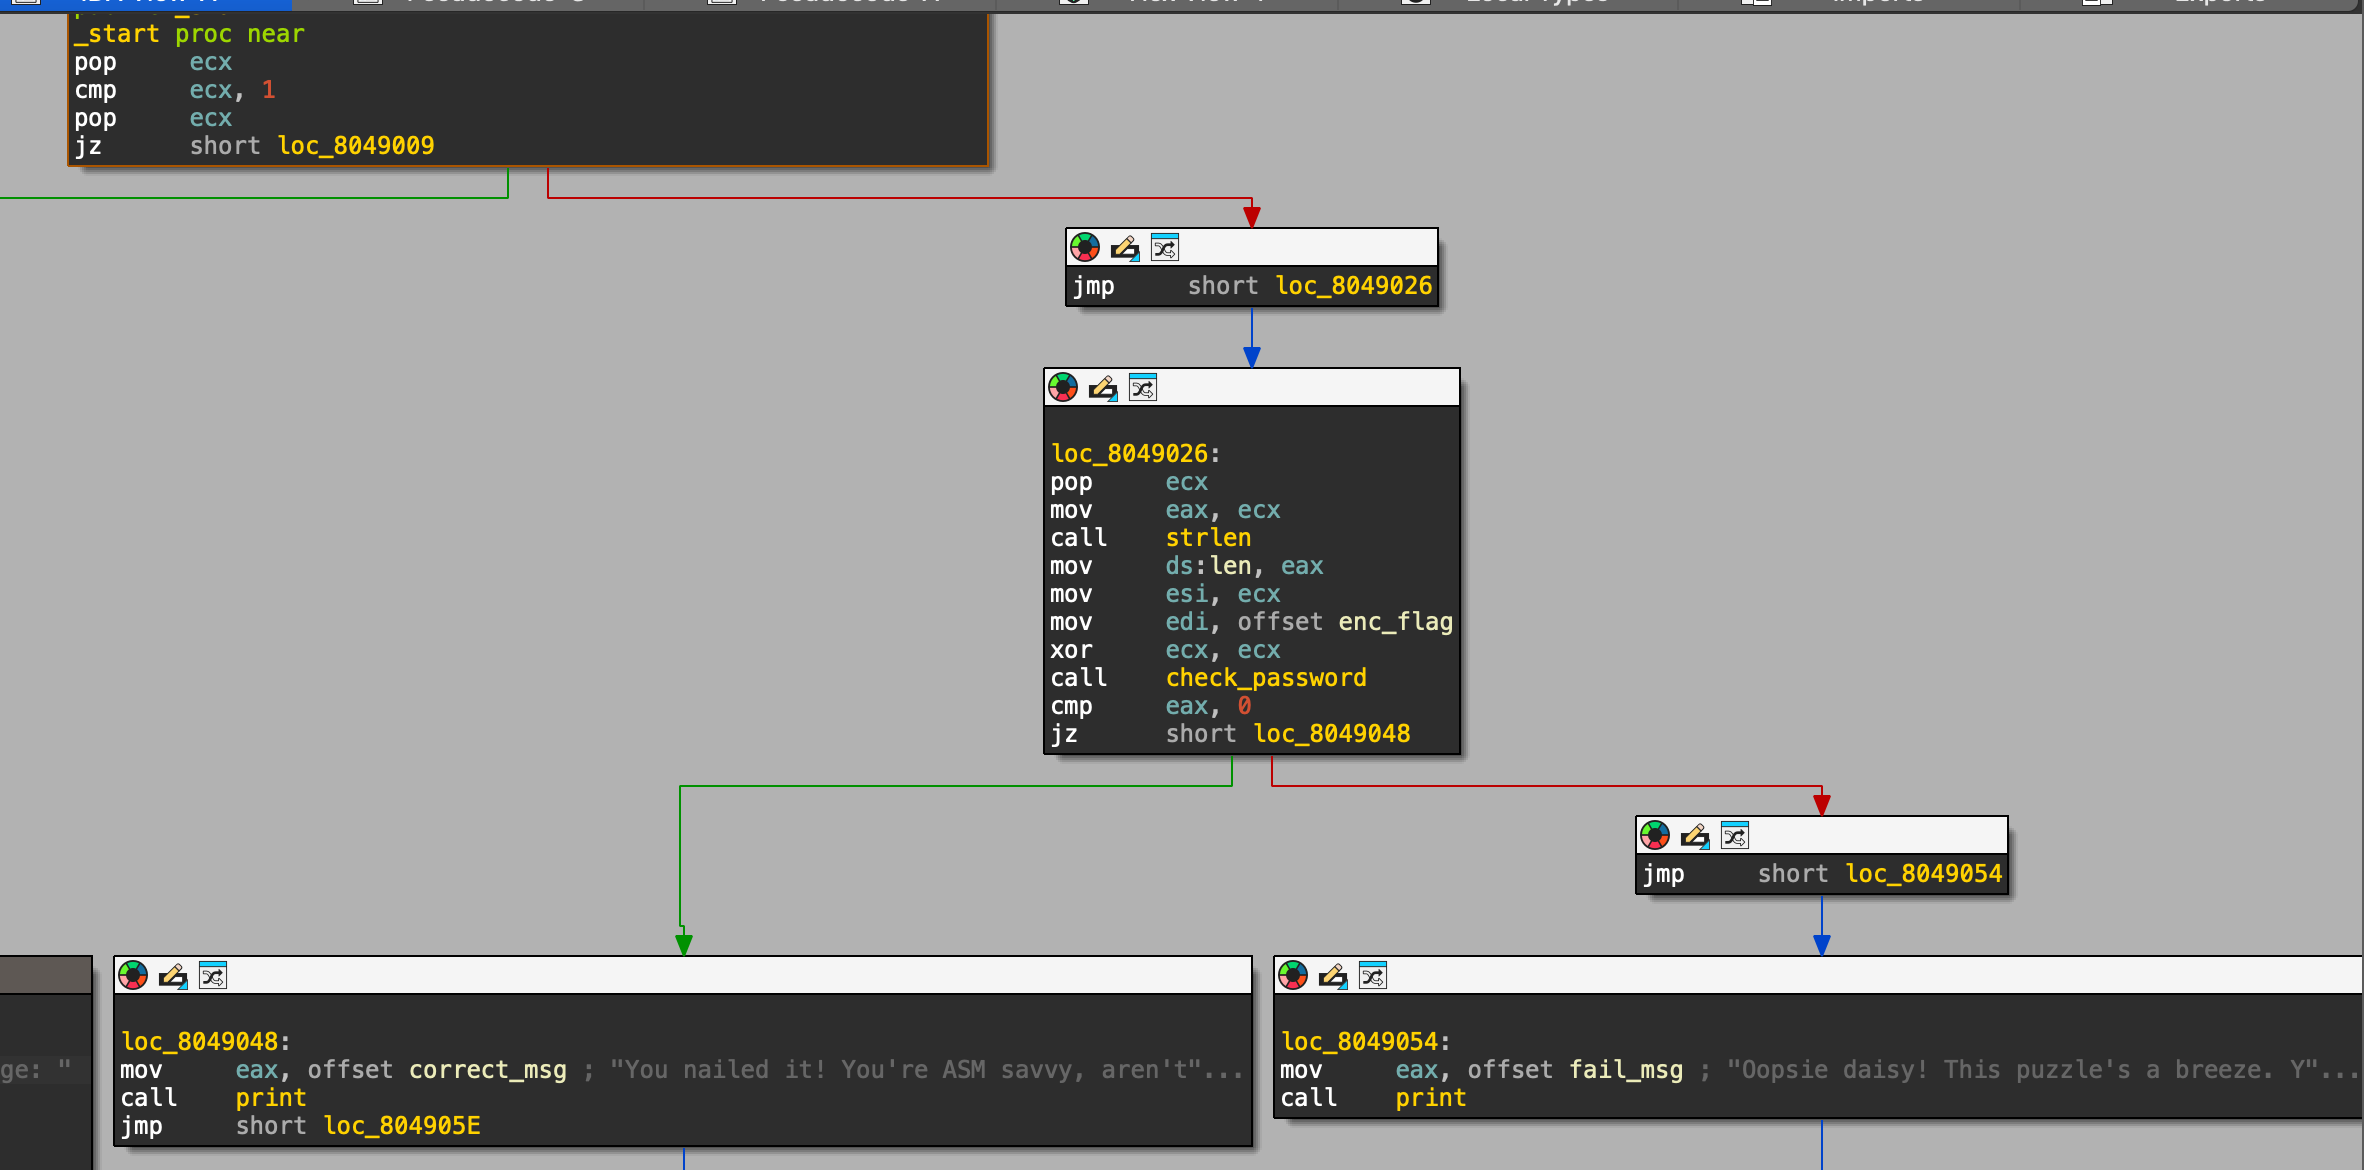This screenshot has height=1170, width=2364.
Task: Click check_password call target
Action: coord(1265,678)
